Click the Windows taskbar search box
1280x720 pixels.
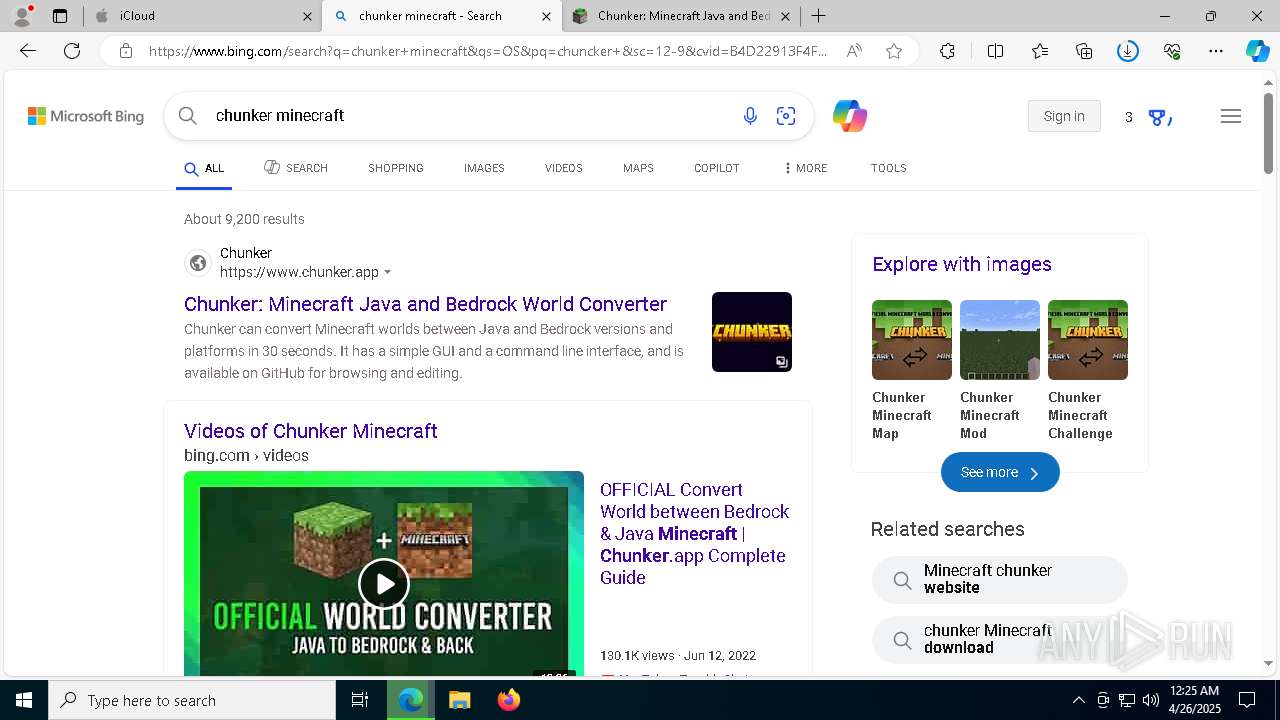[x=192, y=700]
